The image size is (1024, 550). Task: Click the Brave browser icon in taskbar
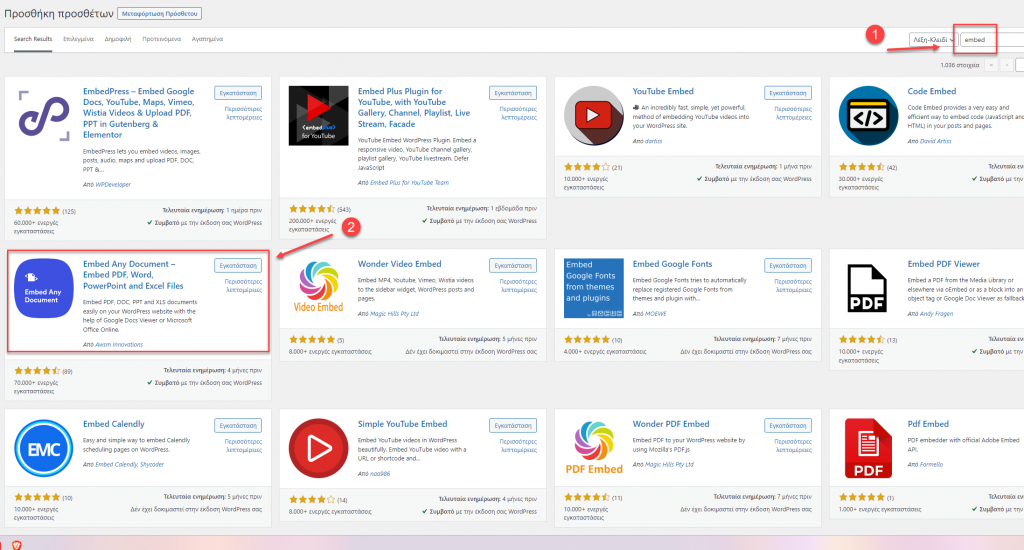tap(16, 545)
